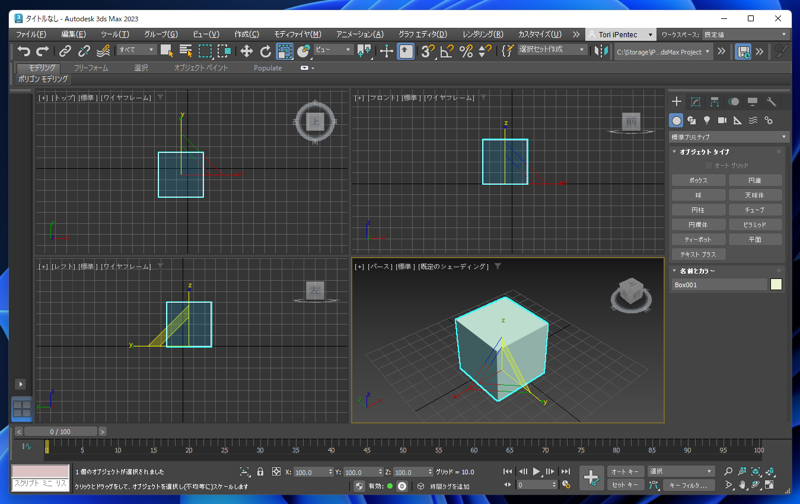Toggle the オート キー auto key mode

[x=625, y=472]
